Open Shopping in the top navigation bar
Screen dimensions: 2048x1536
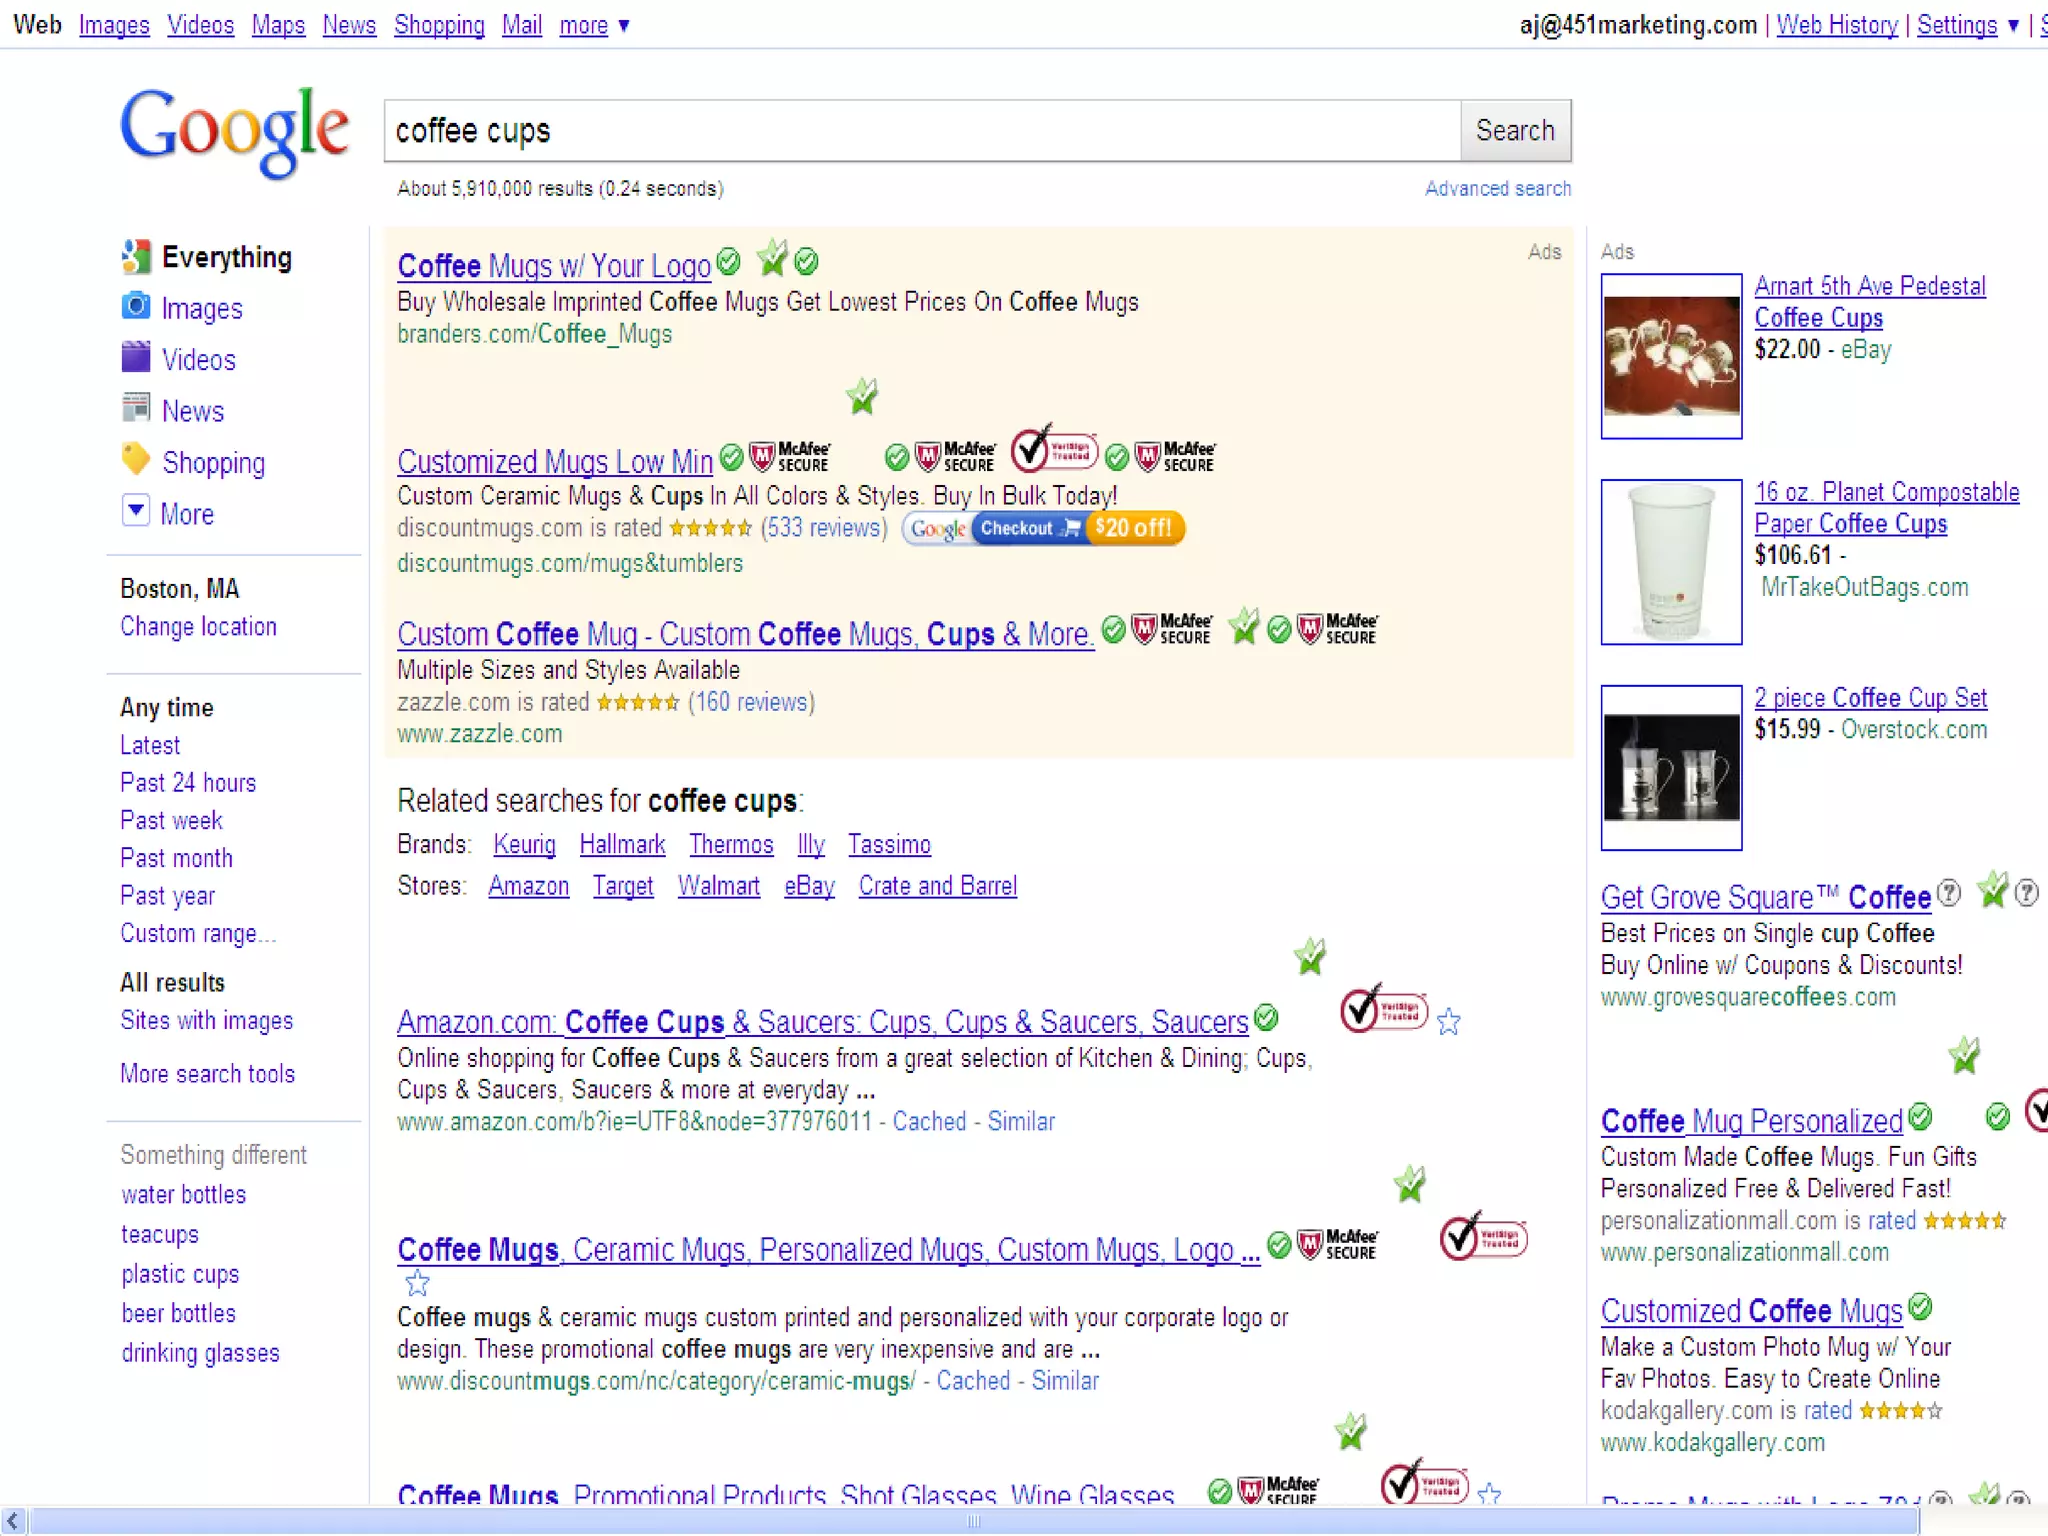(439, 25)
